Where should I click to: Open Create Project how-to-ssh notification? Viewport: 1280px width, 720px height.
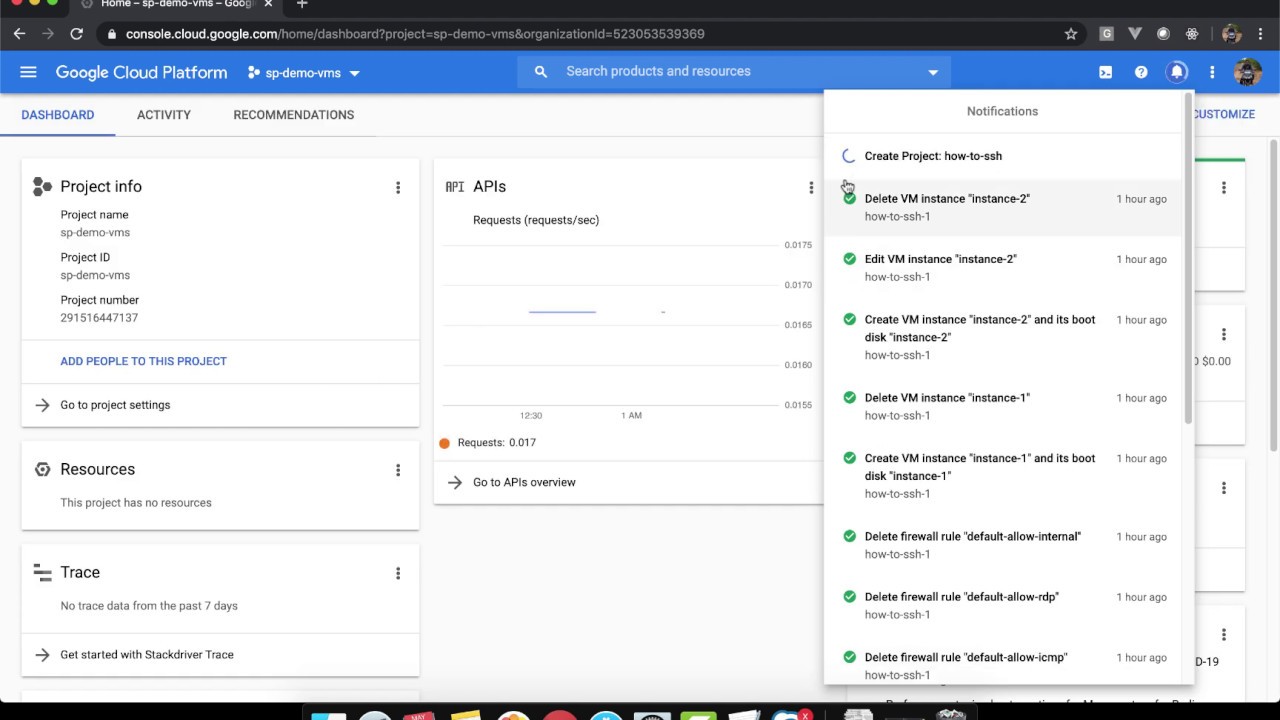(1003, 156)
